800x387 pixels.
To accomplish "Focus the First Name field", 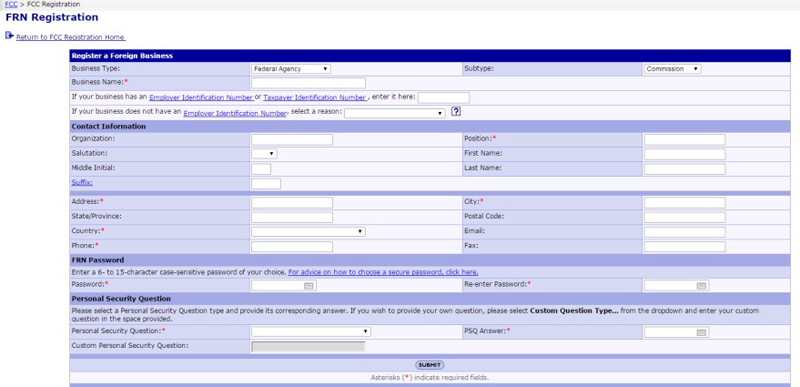I will click(x=685, y=154).
